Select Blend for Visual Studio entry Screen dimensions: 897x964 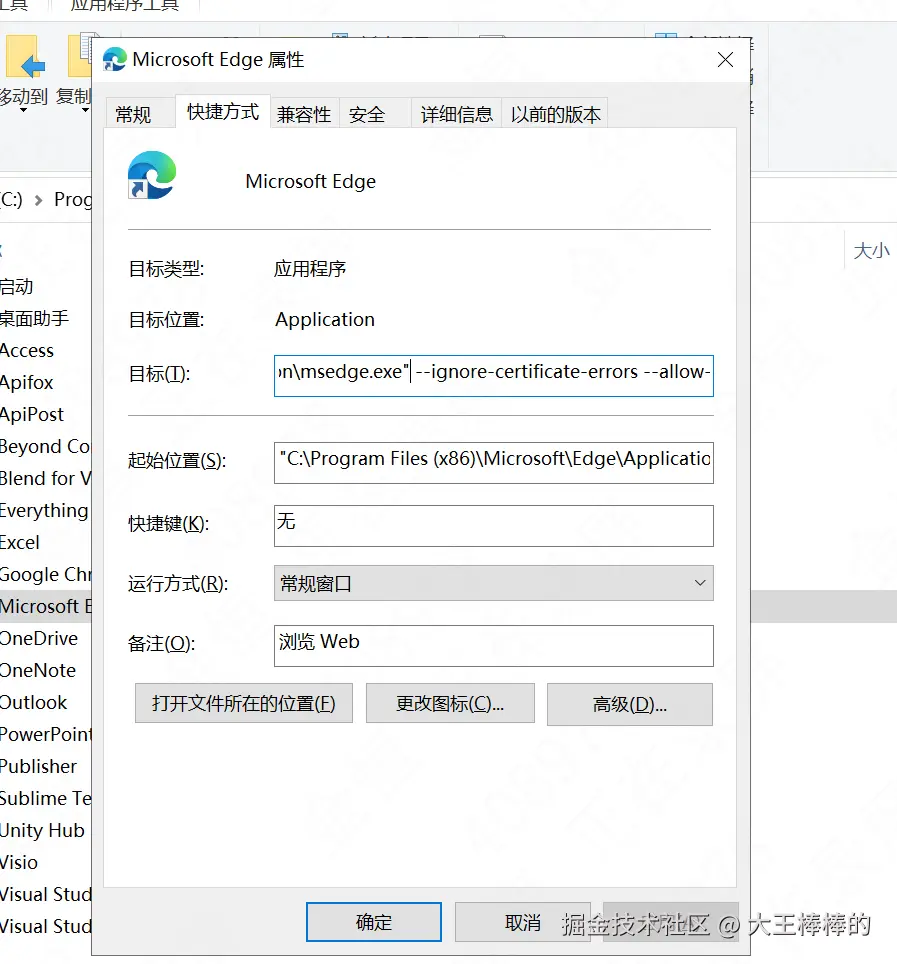45,478
